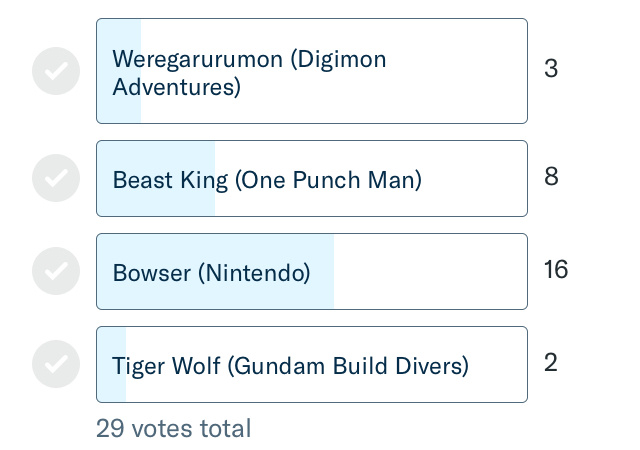Click the vote count 8 for Beast King
This screenshot has height=450, width=640.
click(x=551, y=177)
